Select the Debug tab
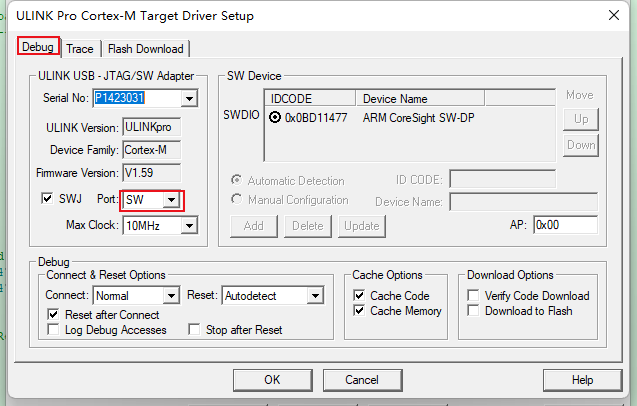Viewport: 637px width, 406px height. tap(38, 47)
